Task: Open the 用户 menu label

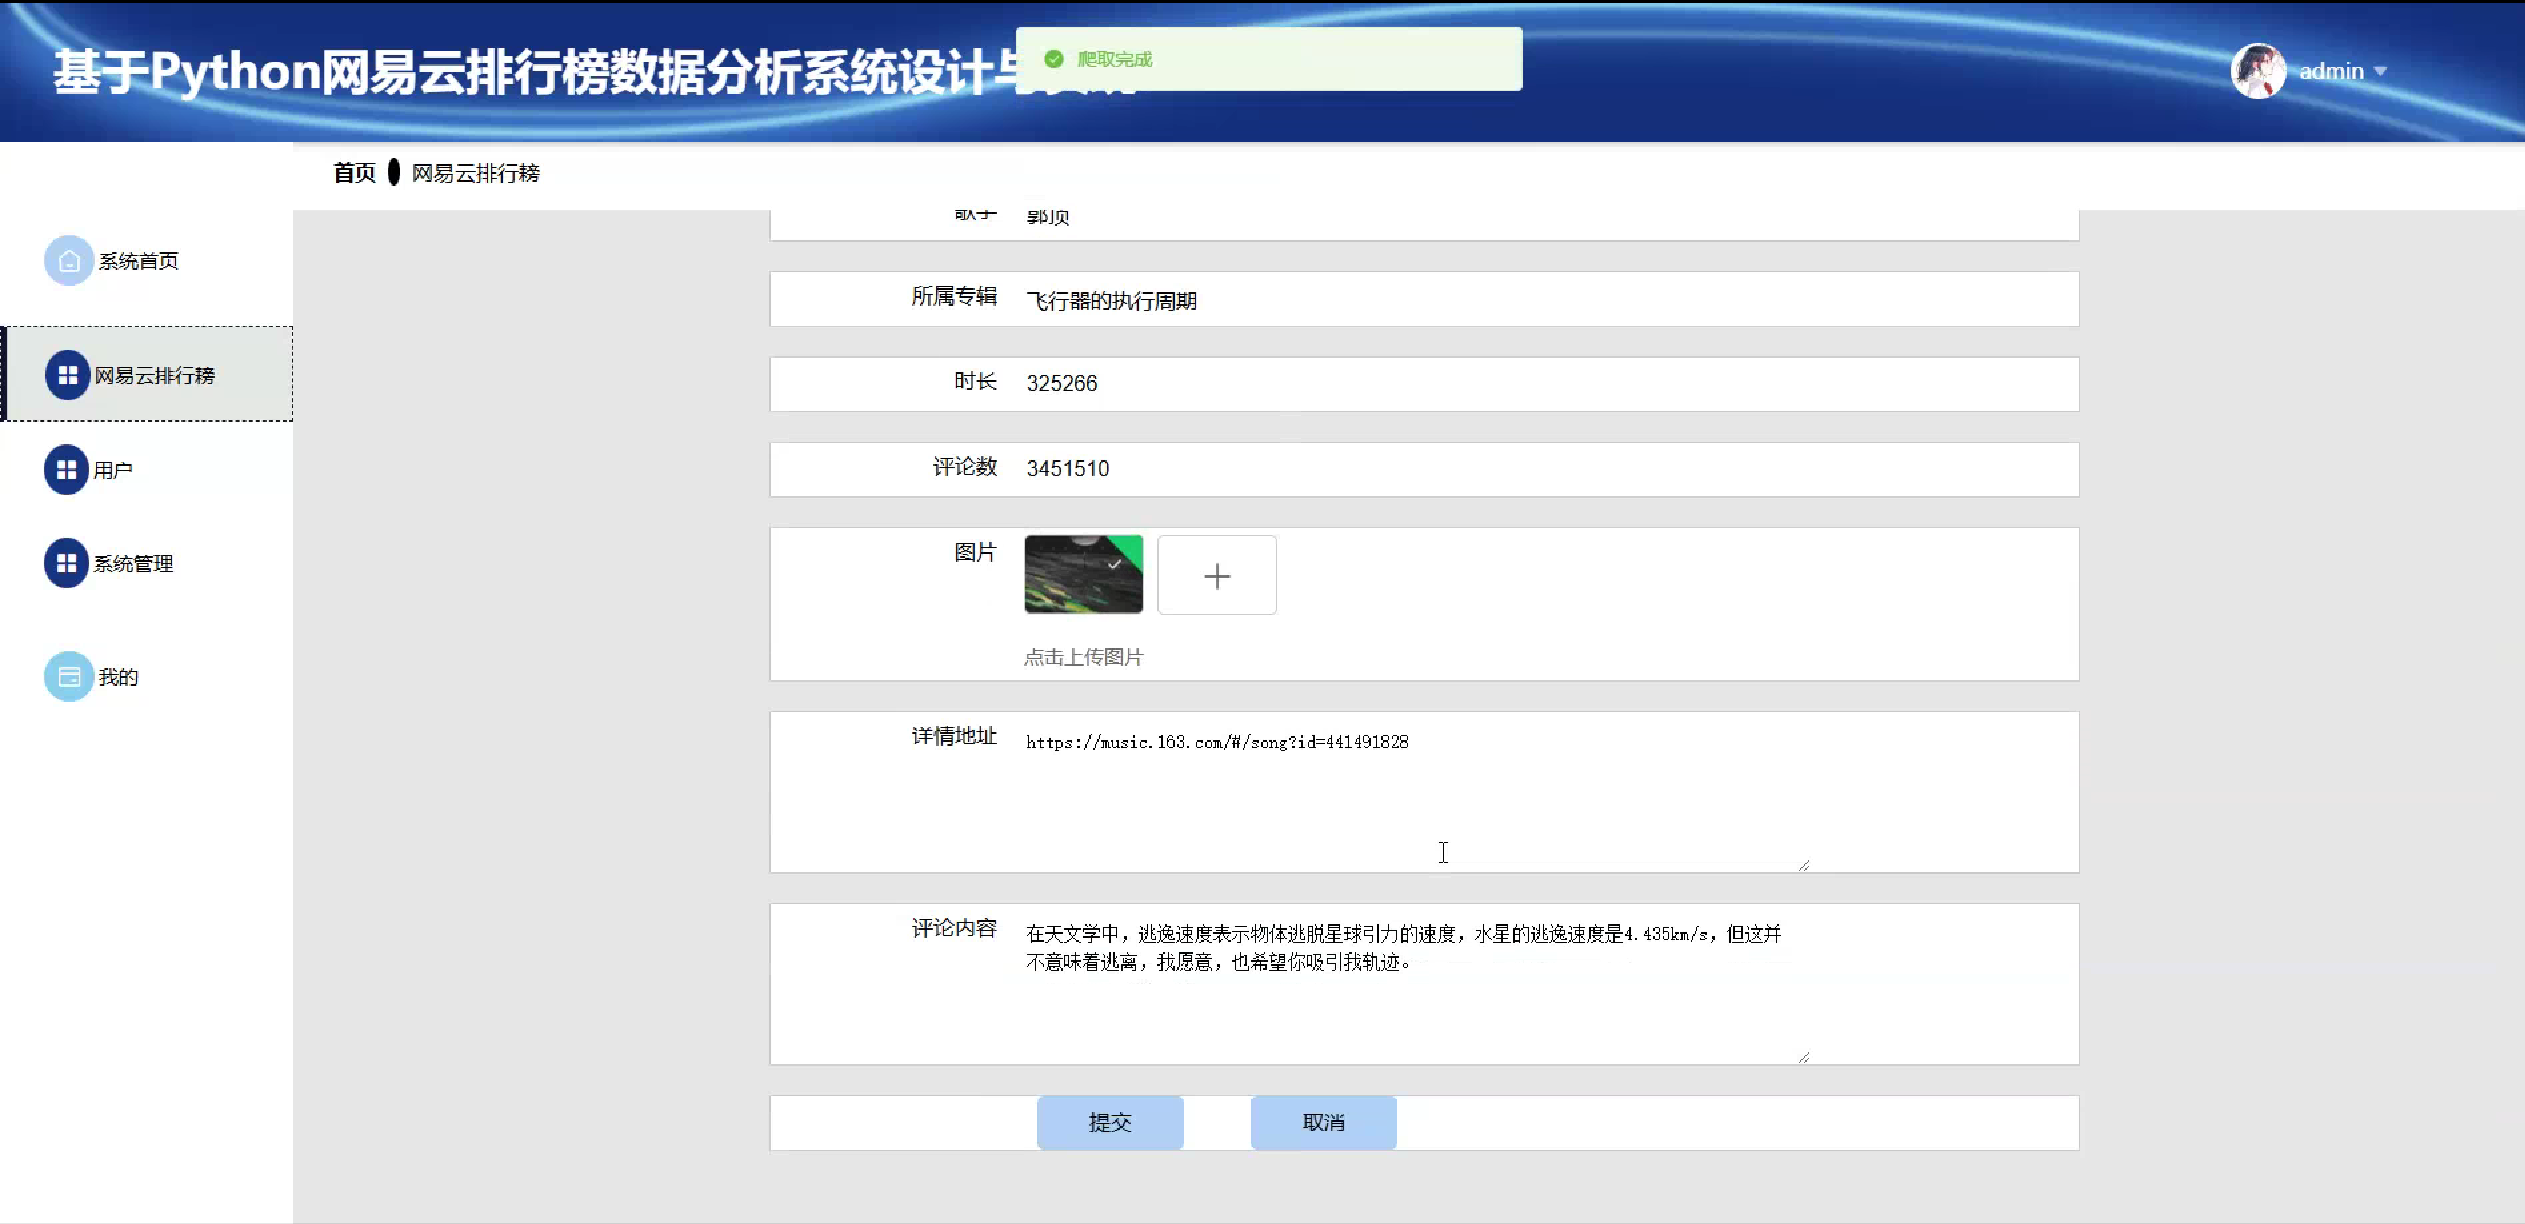Action: tap(113, 470)
